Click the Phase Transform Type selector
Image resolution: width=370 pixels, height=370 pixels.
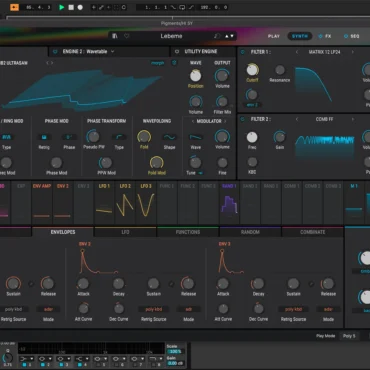(119, 137)
